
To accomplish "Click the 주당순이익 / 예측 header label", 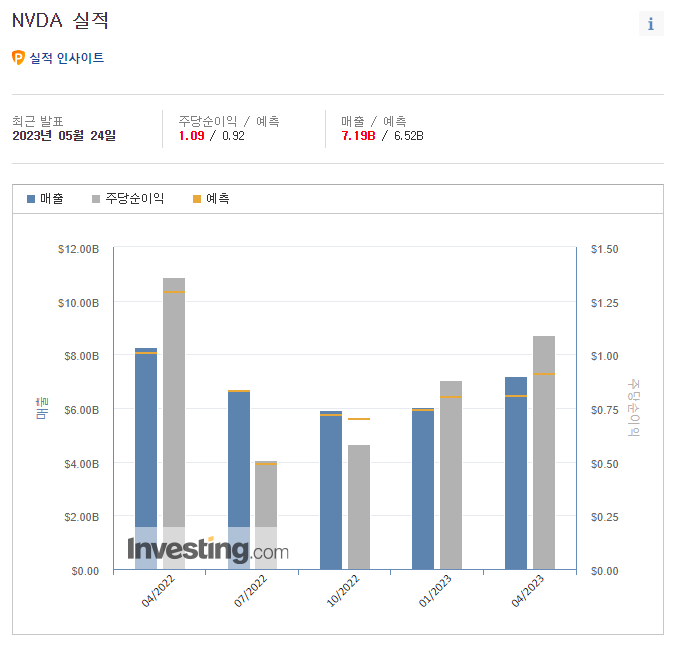I will [x=229, y=121].
